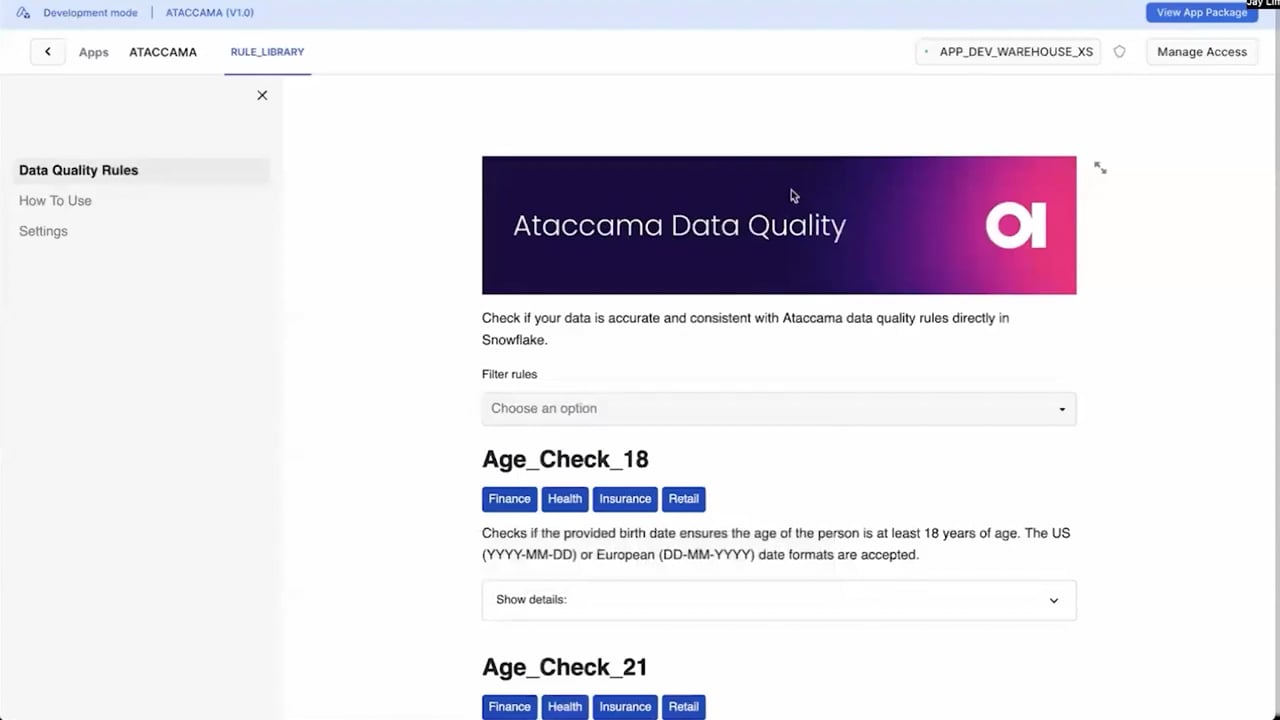Image resolution: width=1280 pixels, height=720 pixels.
Task: Close the sidebar using the X icon
Action: pyautogui.click(x=262, y=95)
